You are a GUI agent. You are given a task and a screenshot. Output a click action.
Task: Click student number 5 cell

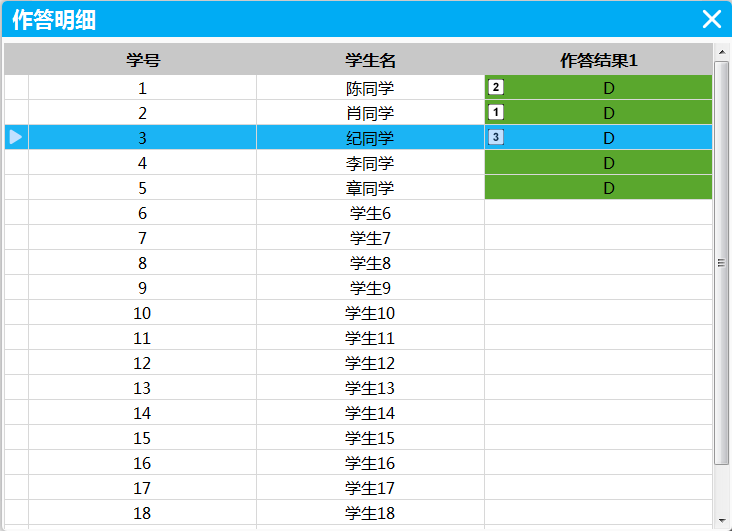[143, 188]
